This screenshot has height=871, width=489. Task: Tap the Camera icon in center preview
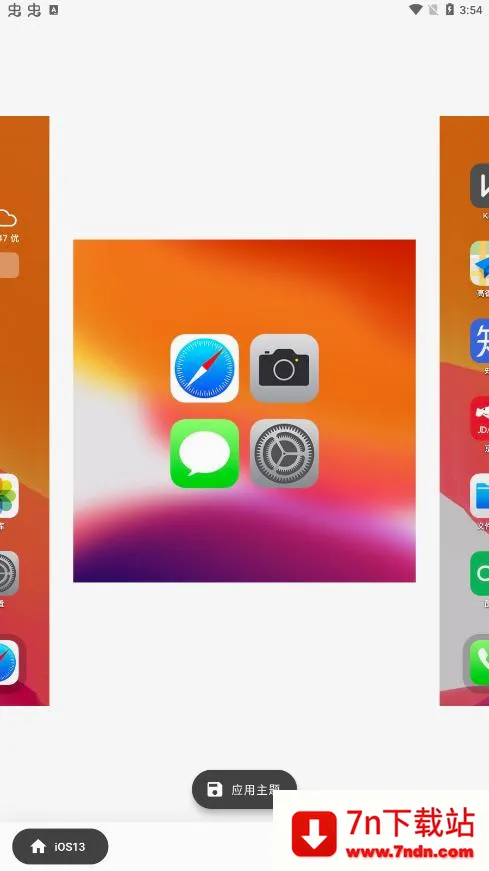pos(284,368)
